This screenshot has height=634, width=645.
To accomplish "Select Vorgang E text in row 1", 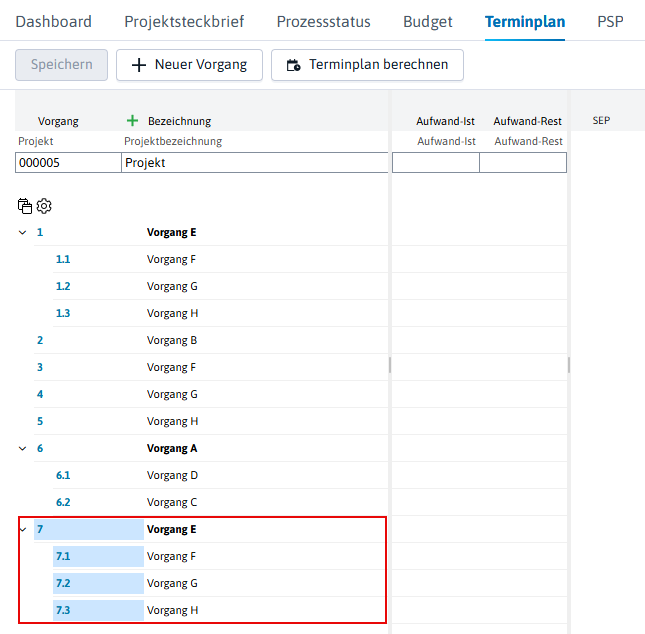I will (172, 232).
